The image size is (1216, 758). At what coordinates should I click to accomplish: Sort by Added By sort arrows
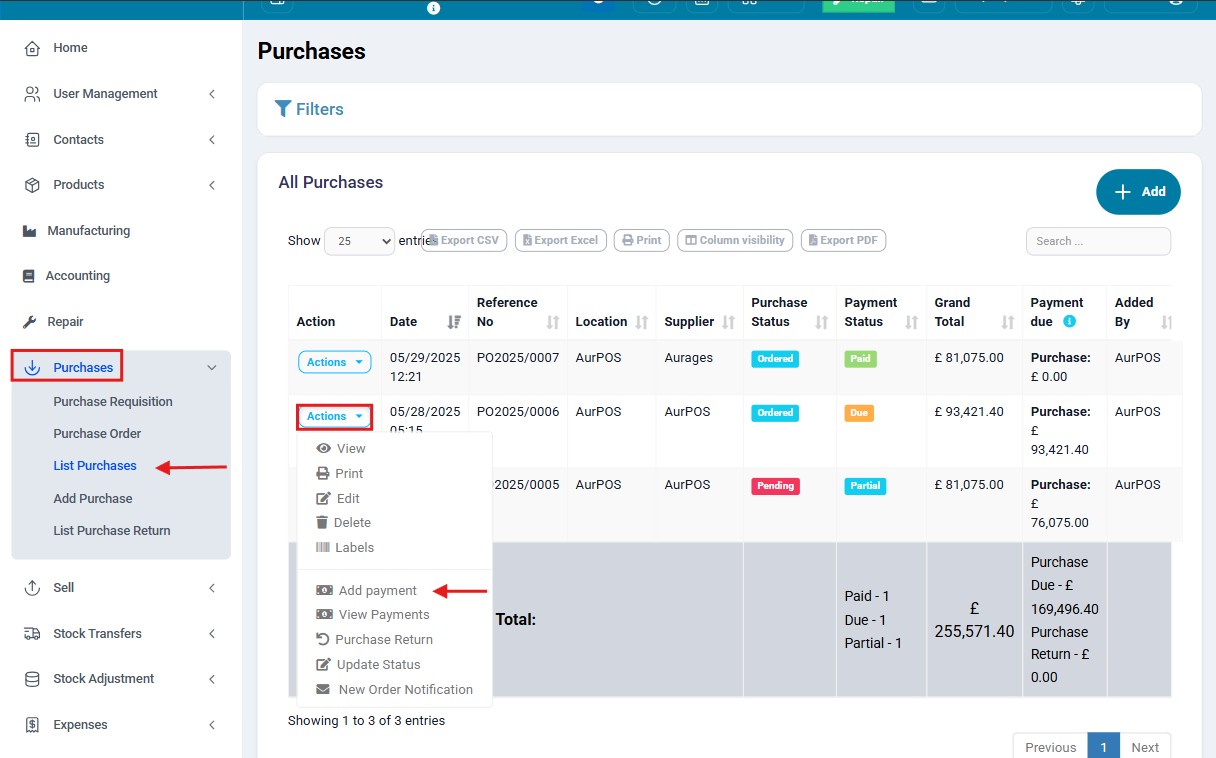pyautogui.click(x=1166, y=322)
